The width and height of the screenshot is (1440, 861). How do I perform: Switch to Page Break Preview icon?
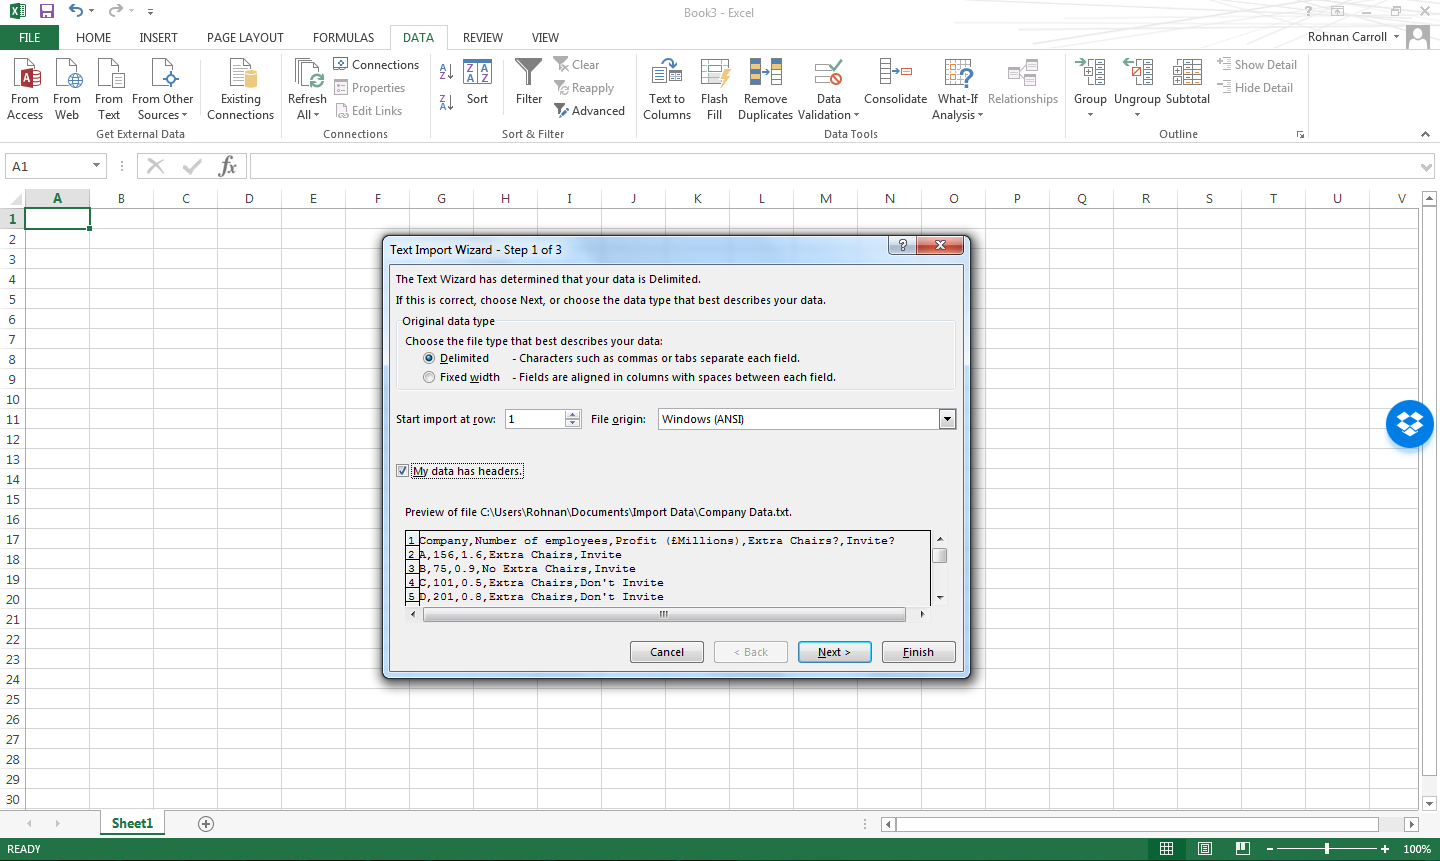1242,849
